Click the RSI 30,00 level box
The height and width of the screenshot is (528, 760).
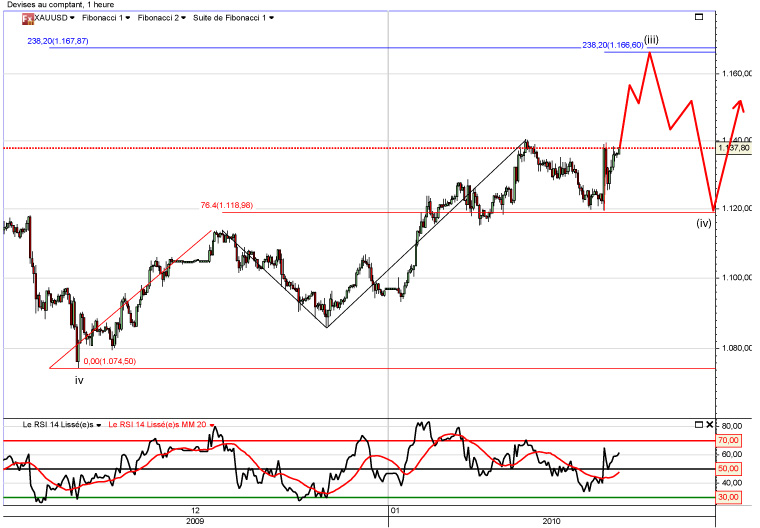pyautogui.click(x=728, y=497)
